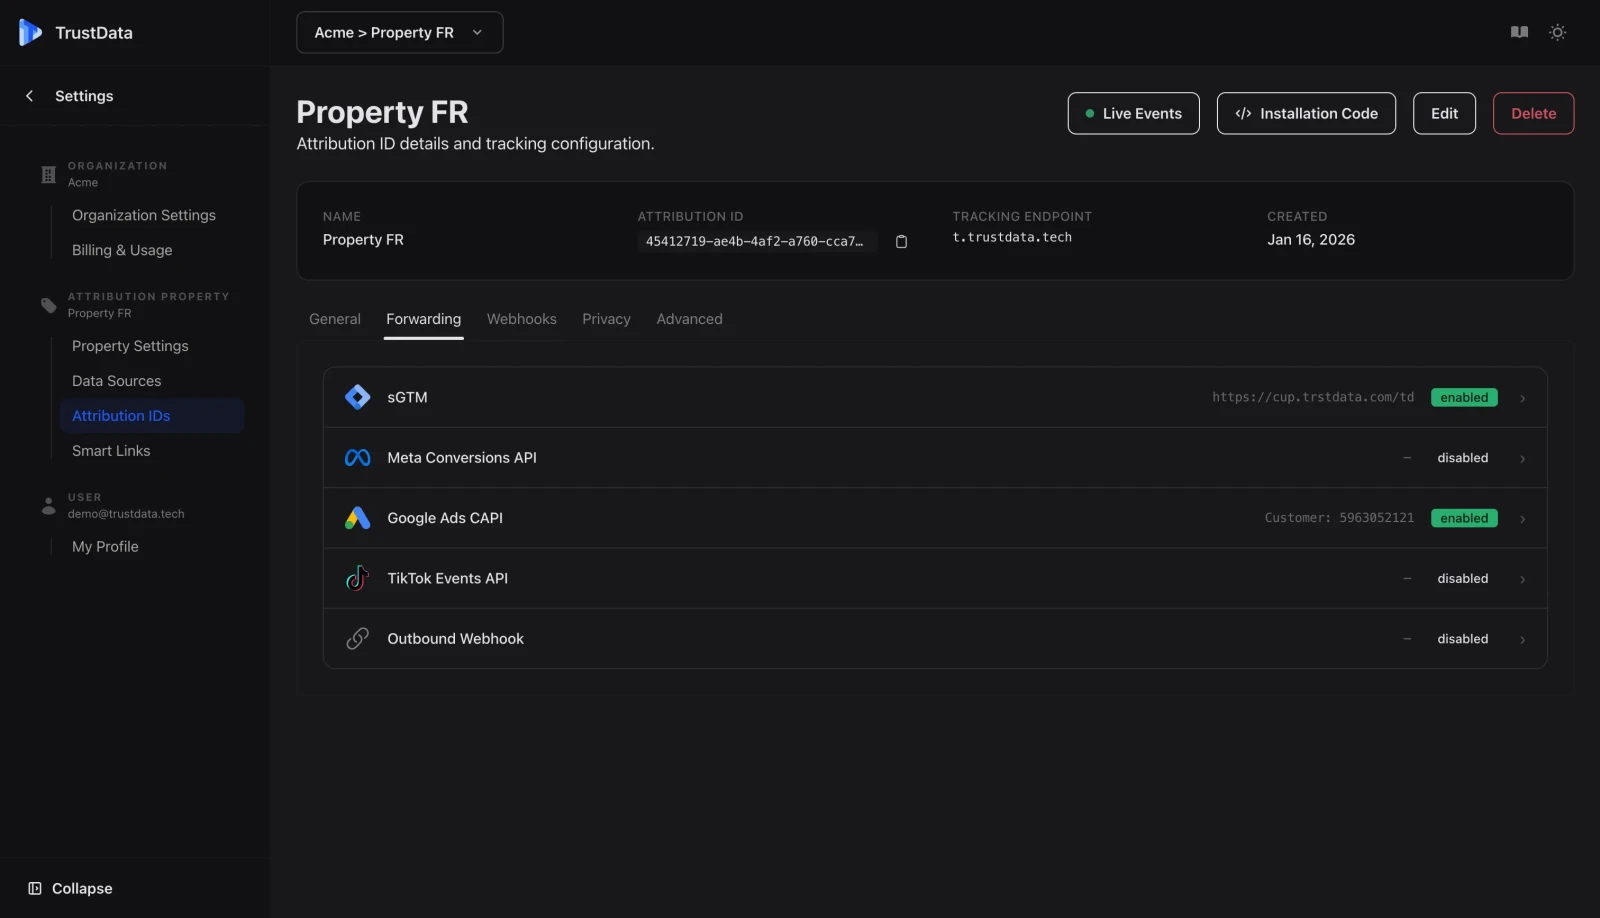Click the Meta infinity logo icon
1600x918 pixels.
357,458
